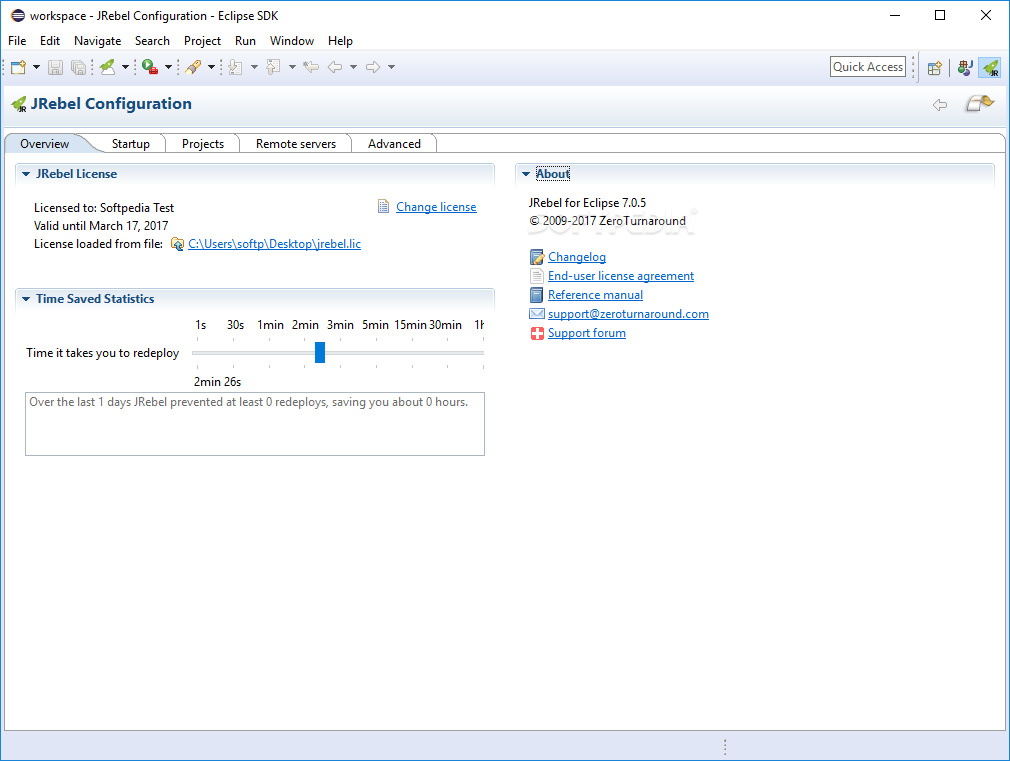Open the Next Annotation dropdown arrow
Viewport: 1010px width, 761px height.
(254, 67)
